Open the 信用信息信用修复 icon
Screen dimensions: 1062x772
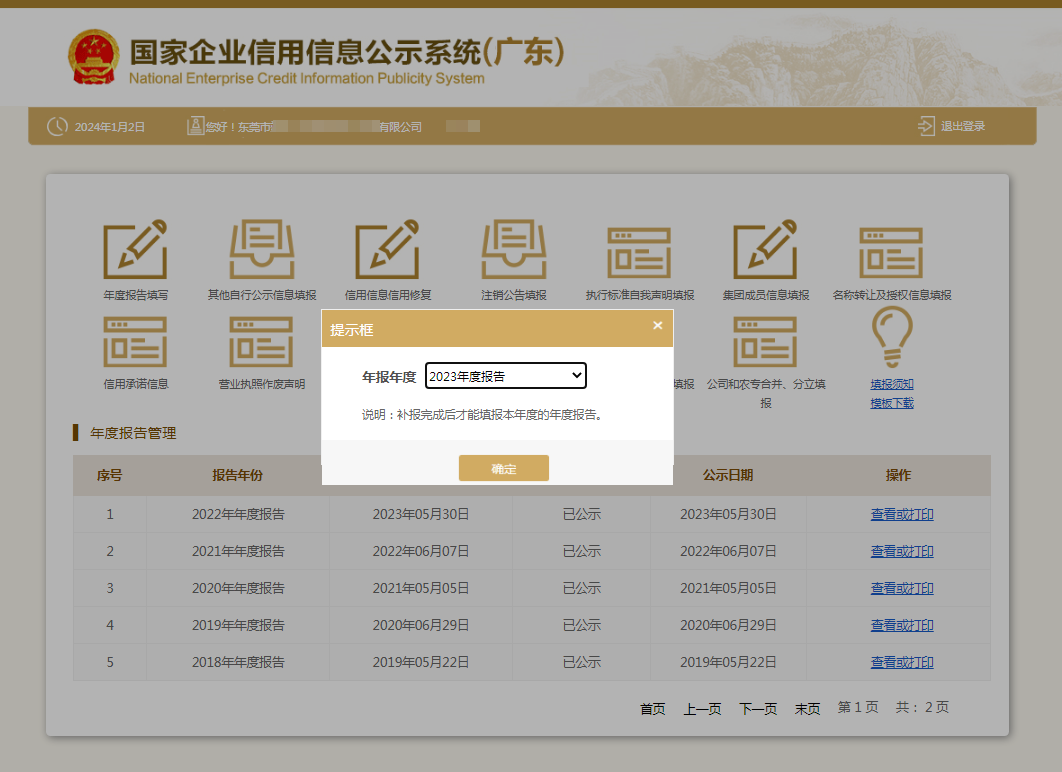click(387, 249)
